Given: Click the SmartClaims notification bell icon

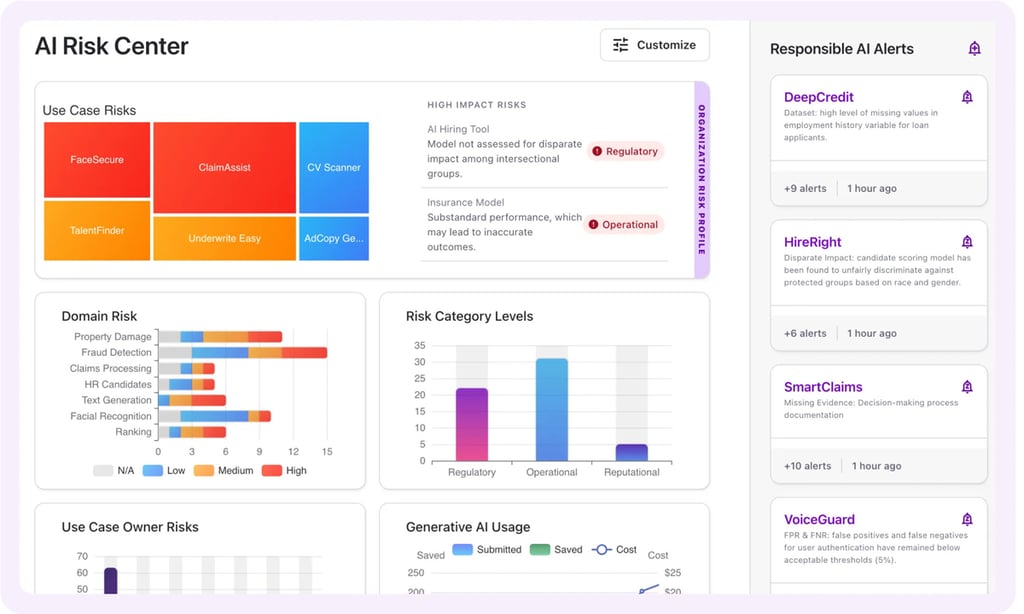Looking at the screenshot, I should tap(966, 386).
